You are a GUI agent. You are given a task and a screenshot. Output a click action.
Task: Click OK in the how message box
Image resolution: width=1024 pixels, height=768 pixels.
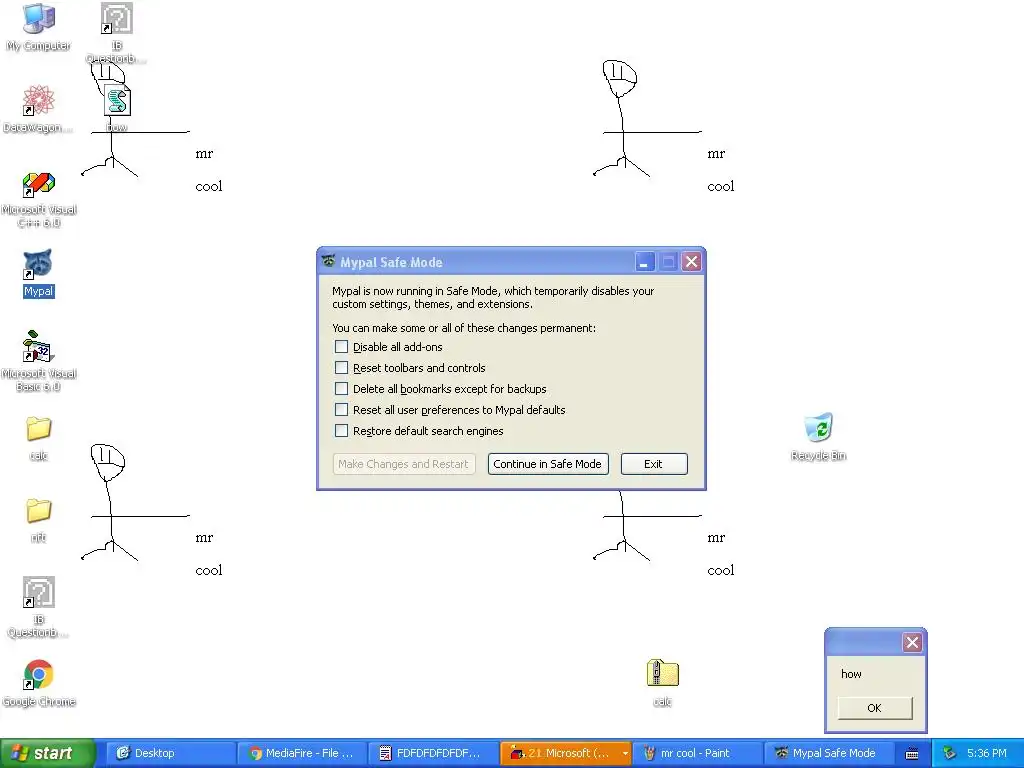click(x=874, y=708)
